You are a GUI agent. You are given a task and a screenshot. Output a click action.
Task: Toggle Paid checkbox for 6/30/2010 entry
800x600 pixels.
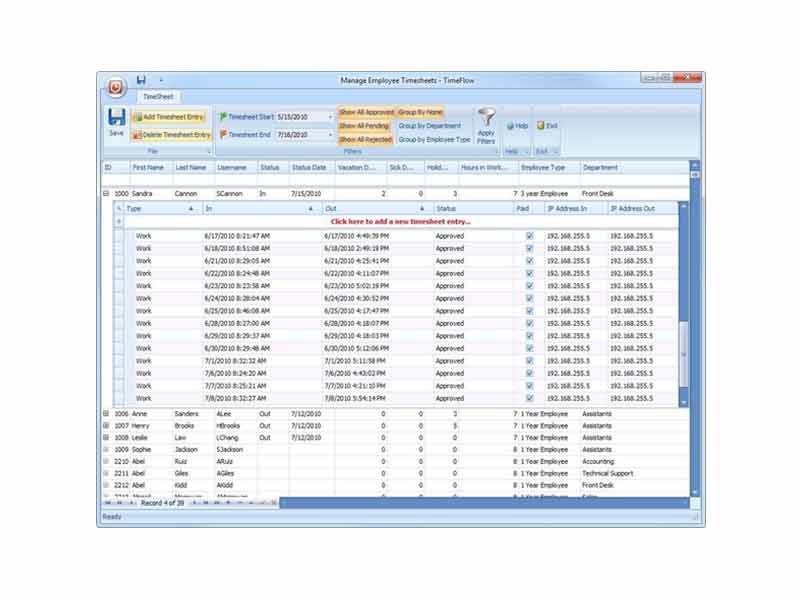530,348
